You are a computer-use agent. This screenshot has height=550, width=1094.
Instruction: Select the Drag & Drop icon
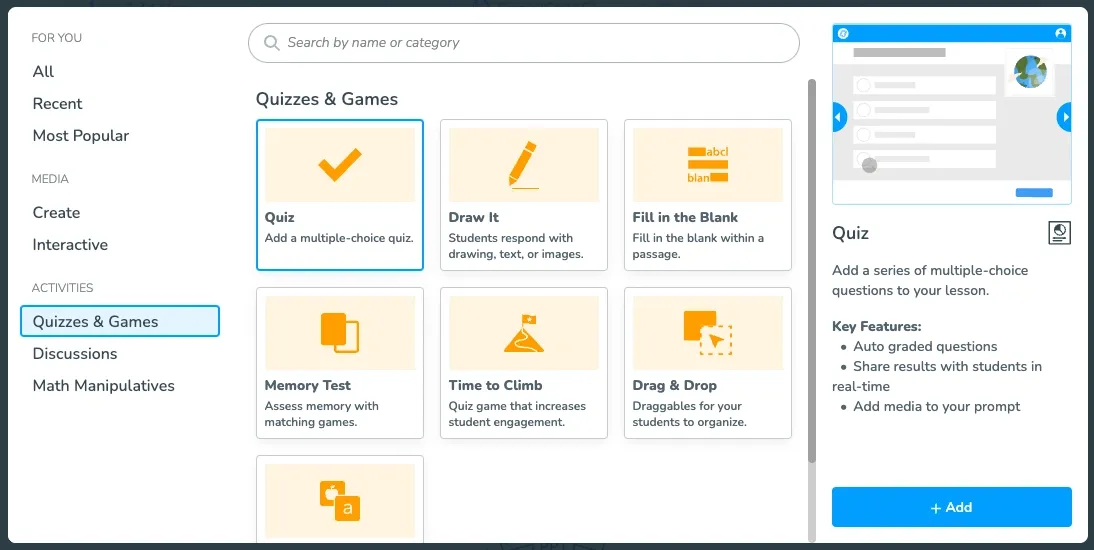tap(707, 333)
